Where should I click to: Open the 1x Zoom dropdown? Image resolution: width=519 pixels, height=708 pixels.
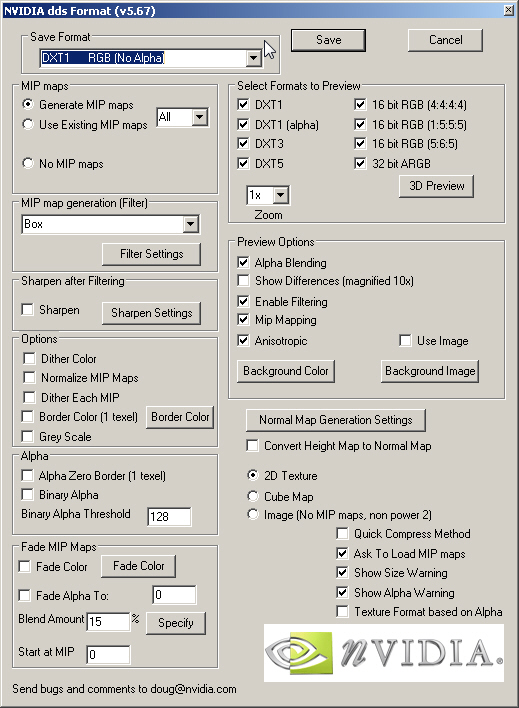[x=281, y=195]
